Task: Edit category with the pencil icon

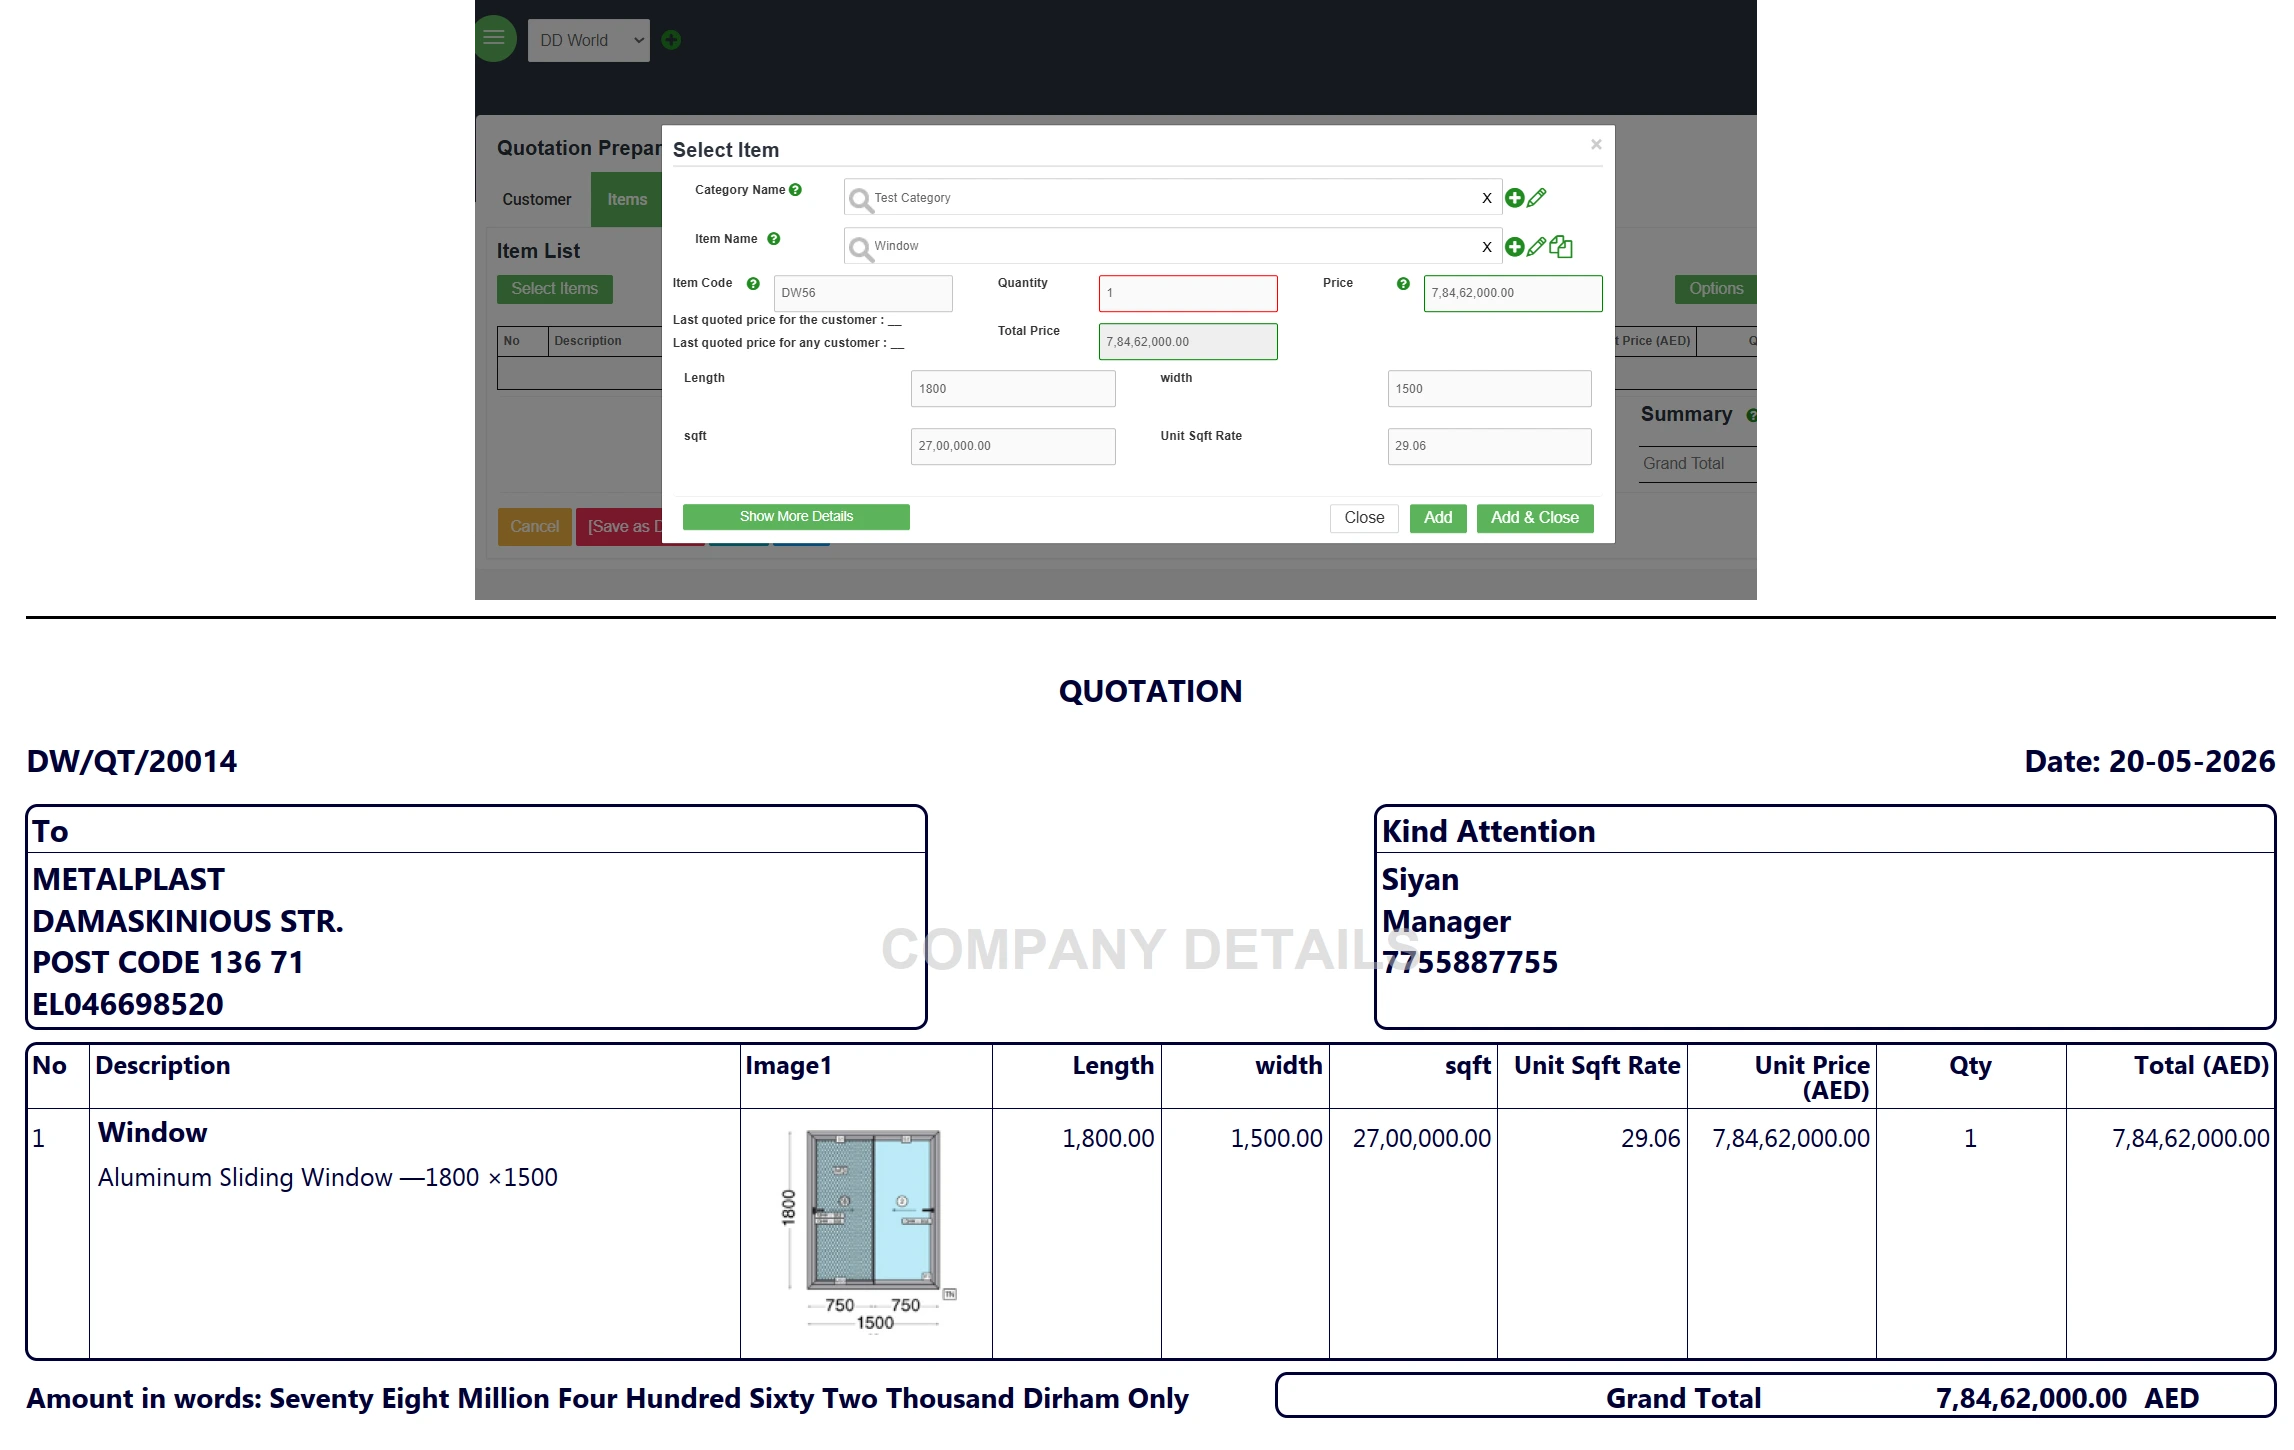Action: tap(1537, 198)
